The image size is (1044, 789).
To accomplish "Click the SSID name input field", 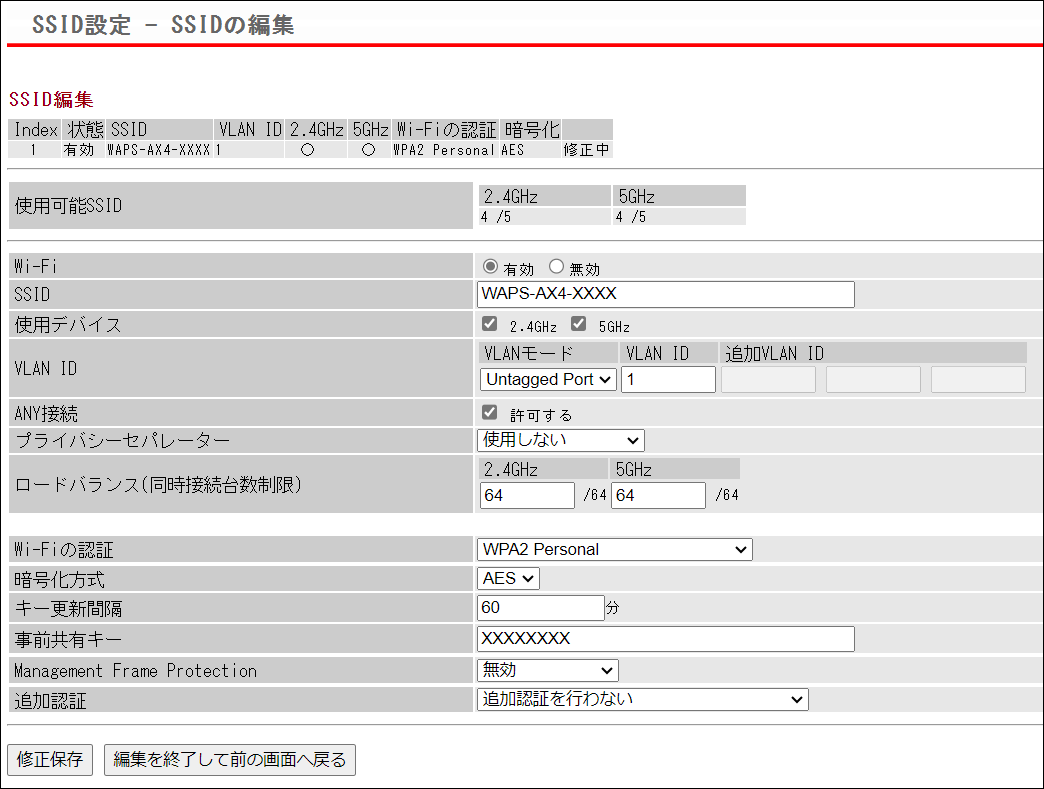I will click(x=666, y=294).
